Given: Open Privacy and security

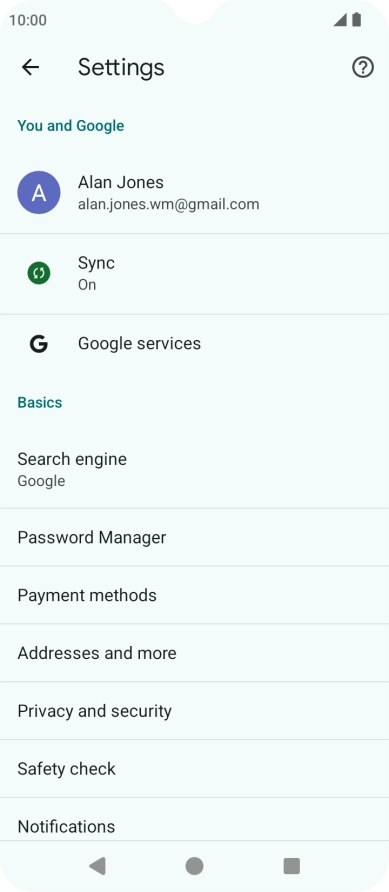Looking at the screenshot, I should (x=194, y=711).
